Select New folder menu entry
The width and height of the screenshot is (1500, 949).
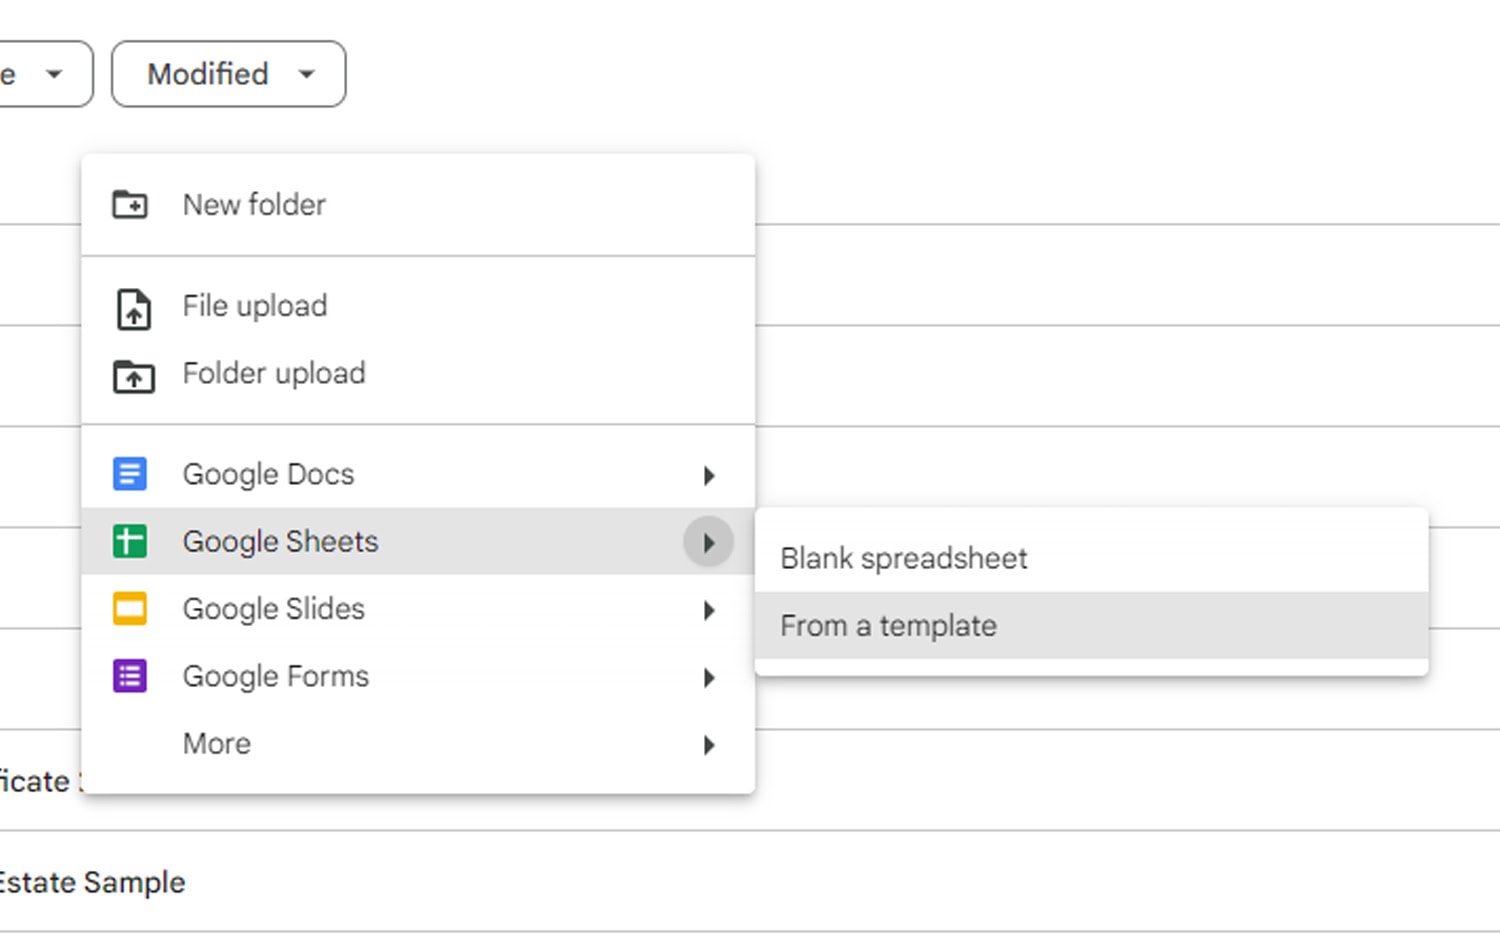point(418,205)
